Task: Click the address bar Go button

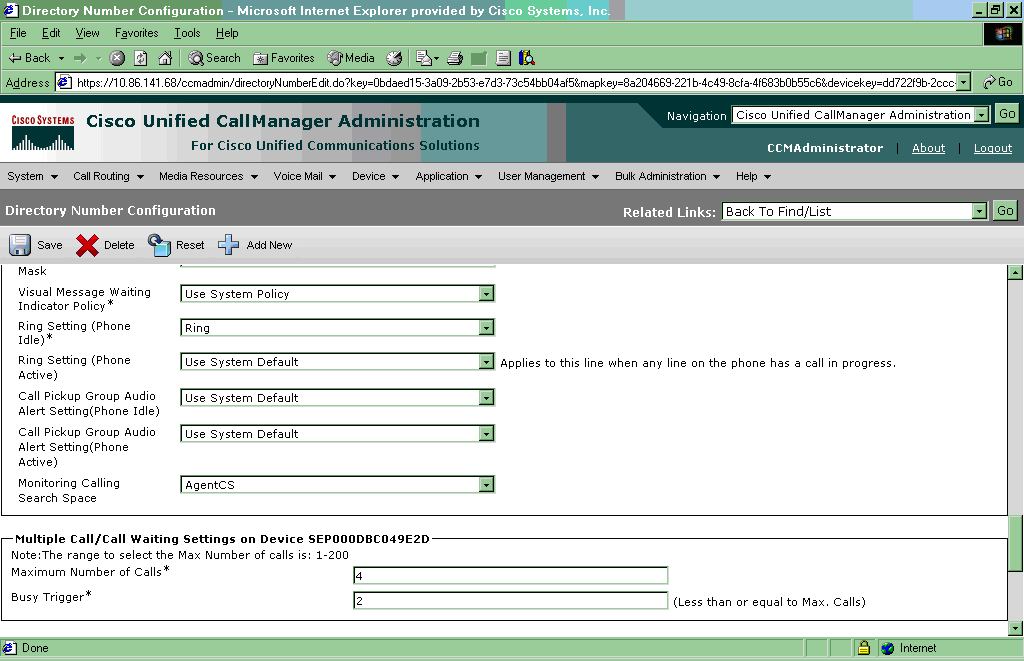Action: point(998,82)
